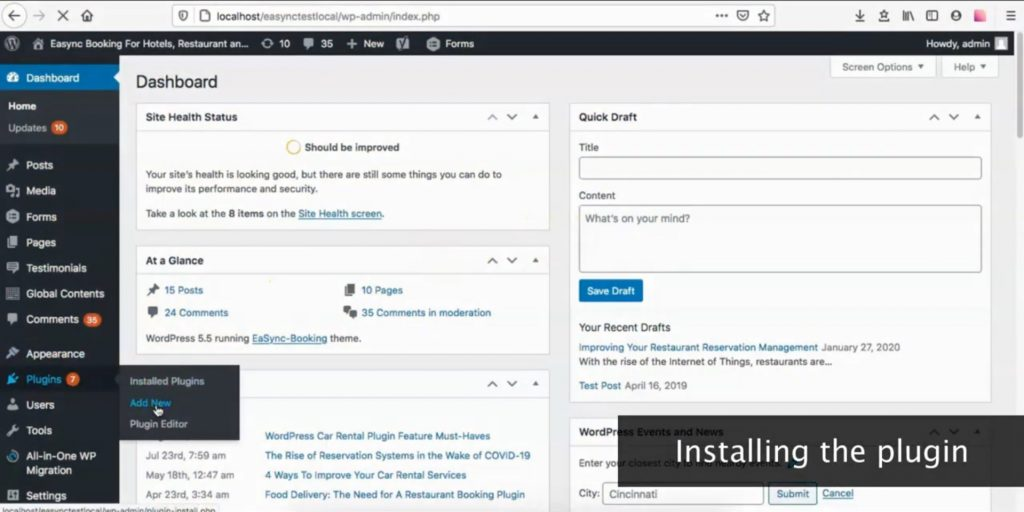Screen dimensions: 1024x512
Task: Click the What's on your mind content box
Action: coord(780,238)
